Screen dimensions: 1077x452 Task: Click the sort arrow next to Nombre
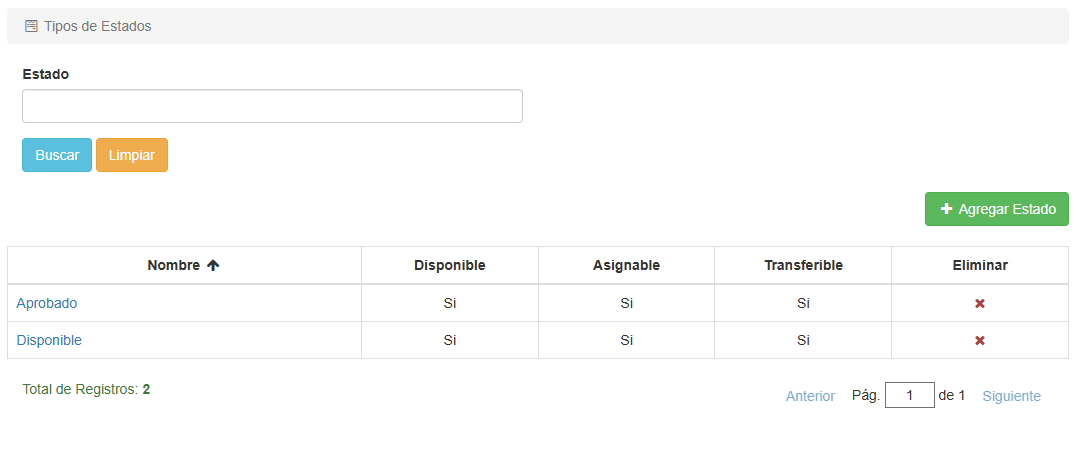(x=213, y=265)
